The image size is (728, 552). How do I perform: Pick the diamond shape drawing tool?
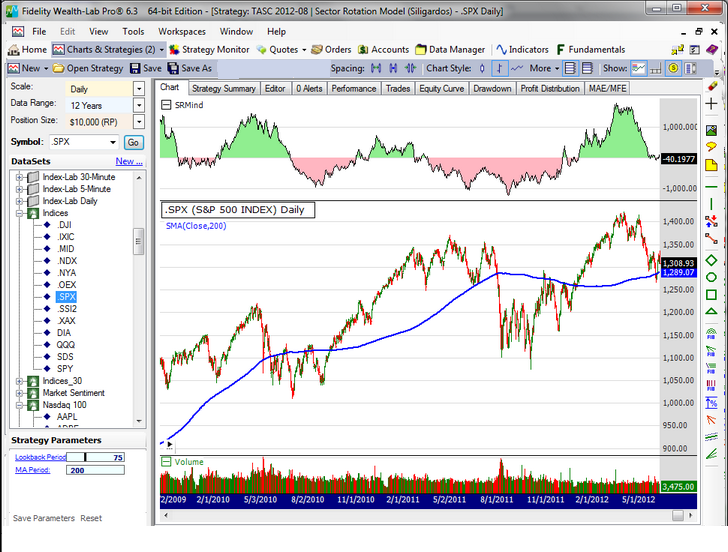point(711,259)
